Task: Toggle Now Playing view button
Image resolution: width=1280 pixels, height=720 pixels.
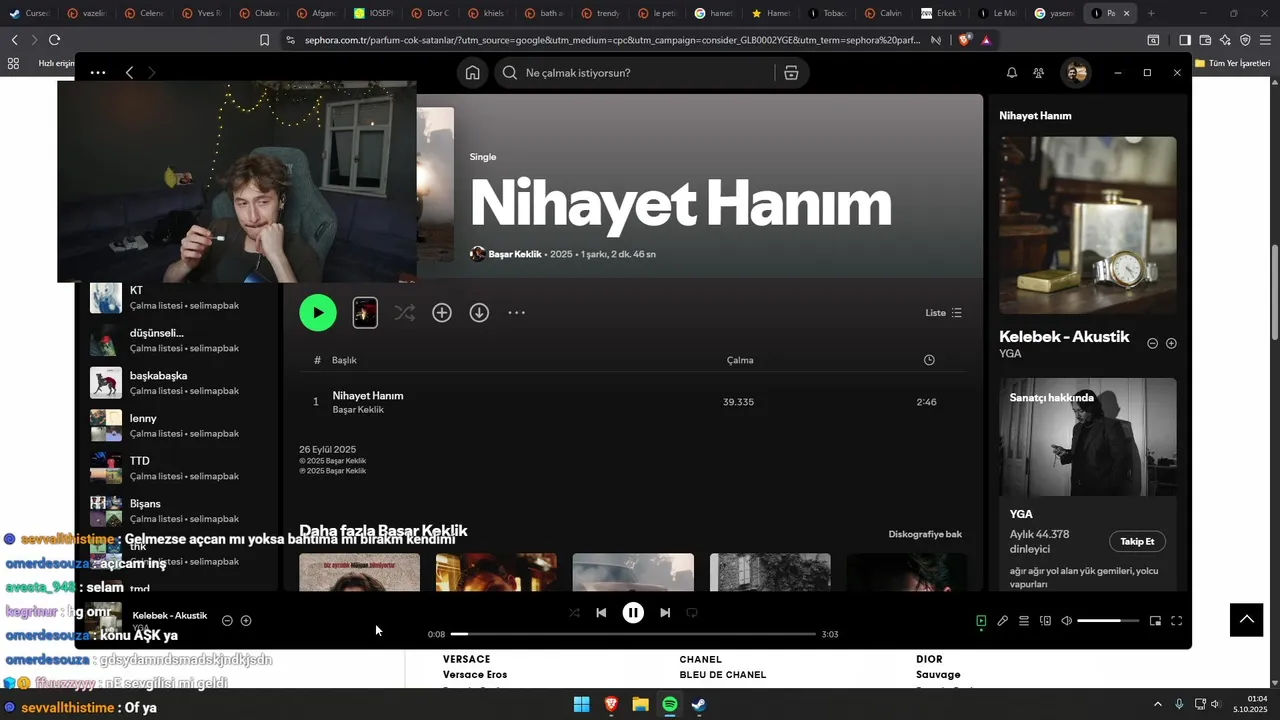Action: click(x=981, y=621)
